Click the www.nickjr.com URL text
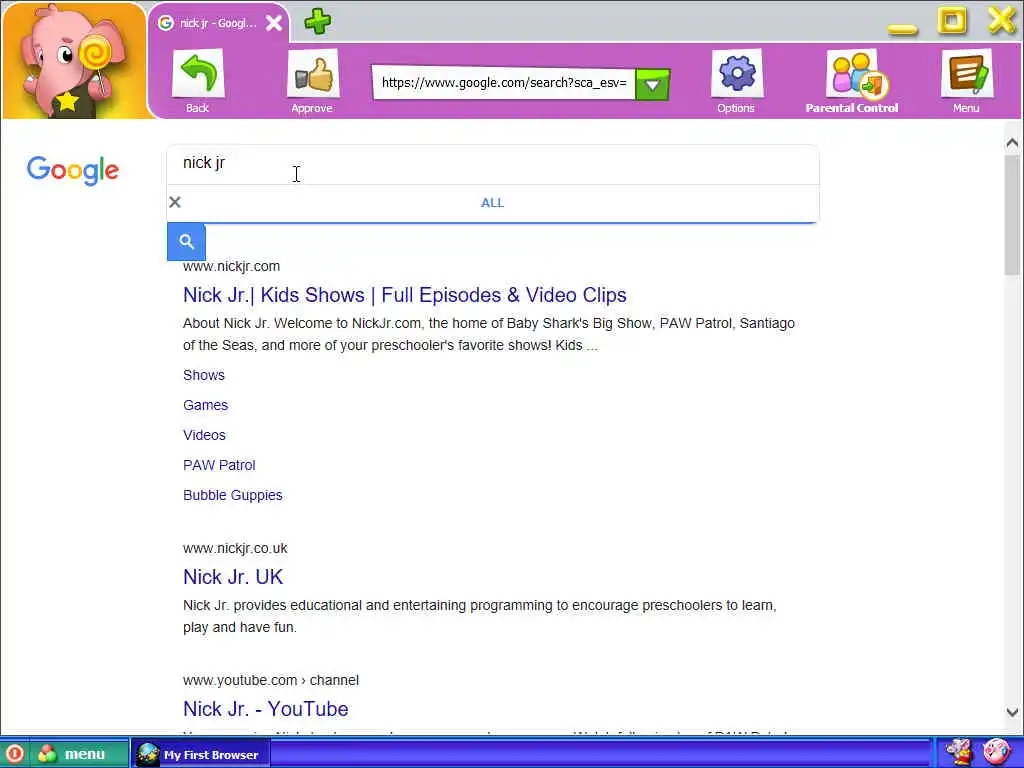 pos(231,266)
